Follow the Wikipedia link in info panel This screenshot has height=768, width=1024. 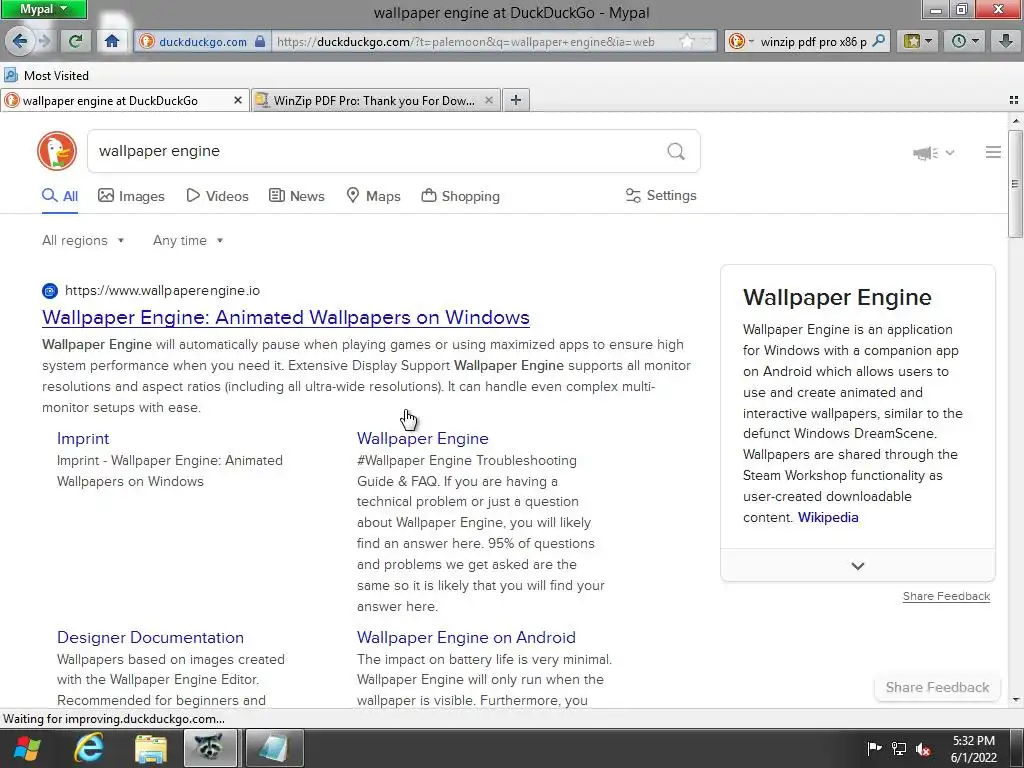point(828,517)
